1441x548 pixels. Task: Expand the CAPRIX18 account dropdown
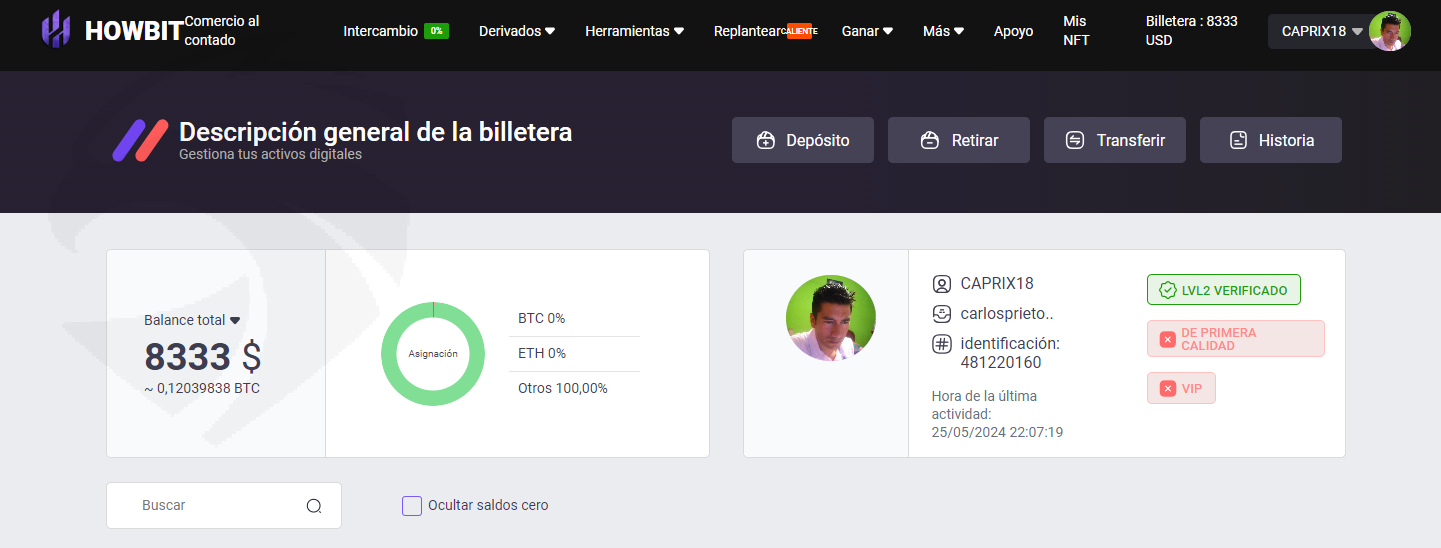click(1357, 32)
